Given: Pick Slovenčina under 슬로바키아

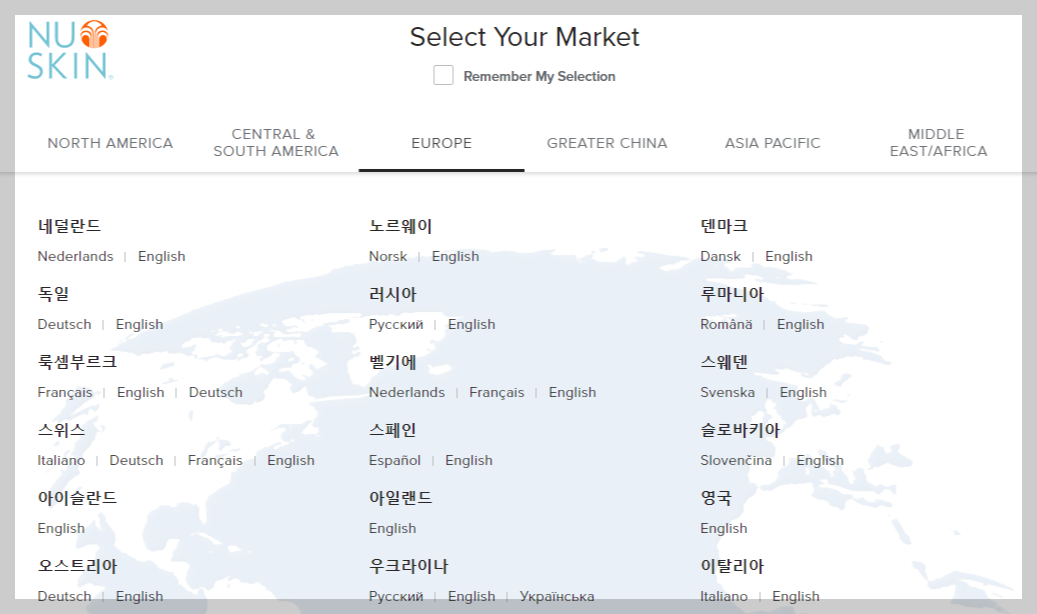Looking at the screenshot, I should point(736,460).
